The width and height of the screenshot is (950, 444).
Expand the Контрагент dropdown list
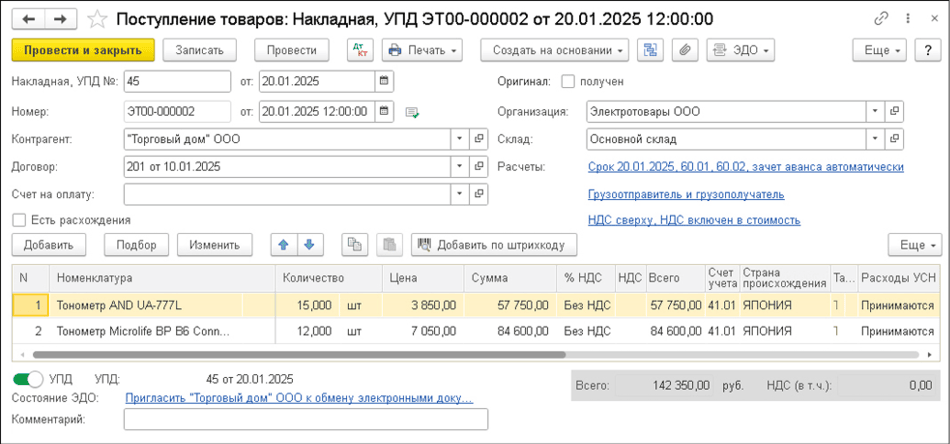tap(459, 139)
